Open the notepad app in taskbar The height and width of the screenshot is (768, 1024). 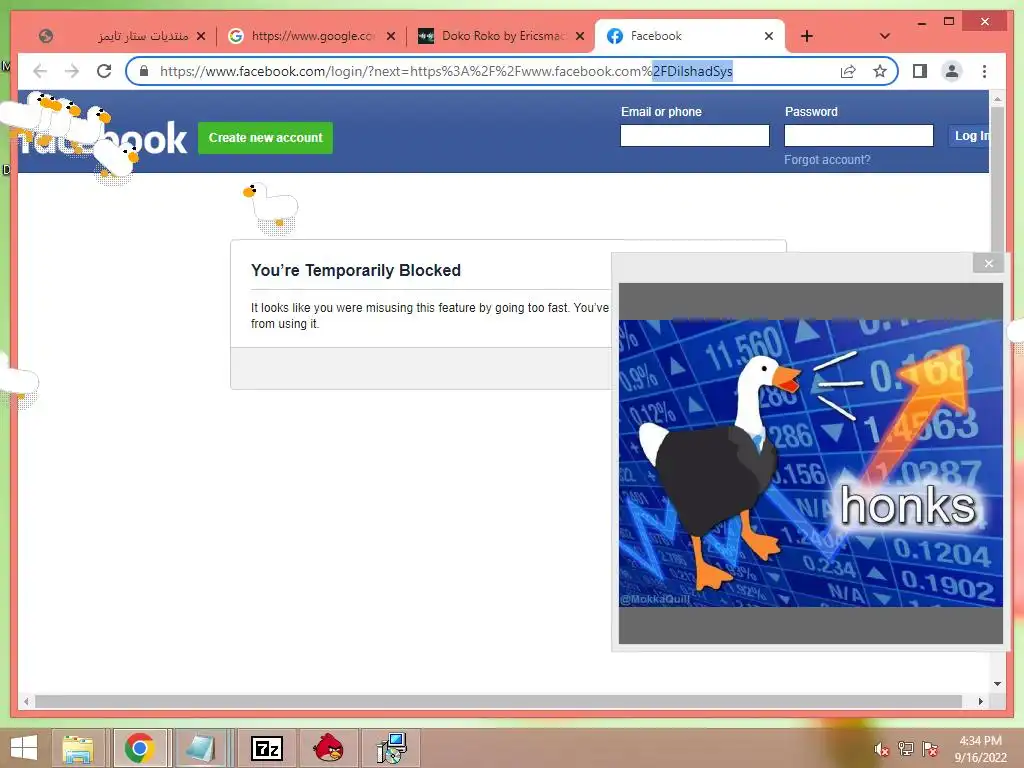[x=200, y=748]
